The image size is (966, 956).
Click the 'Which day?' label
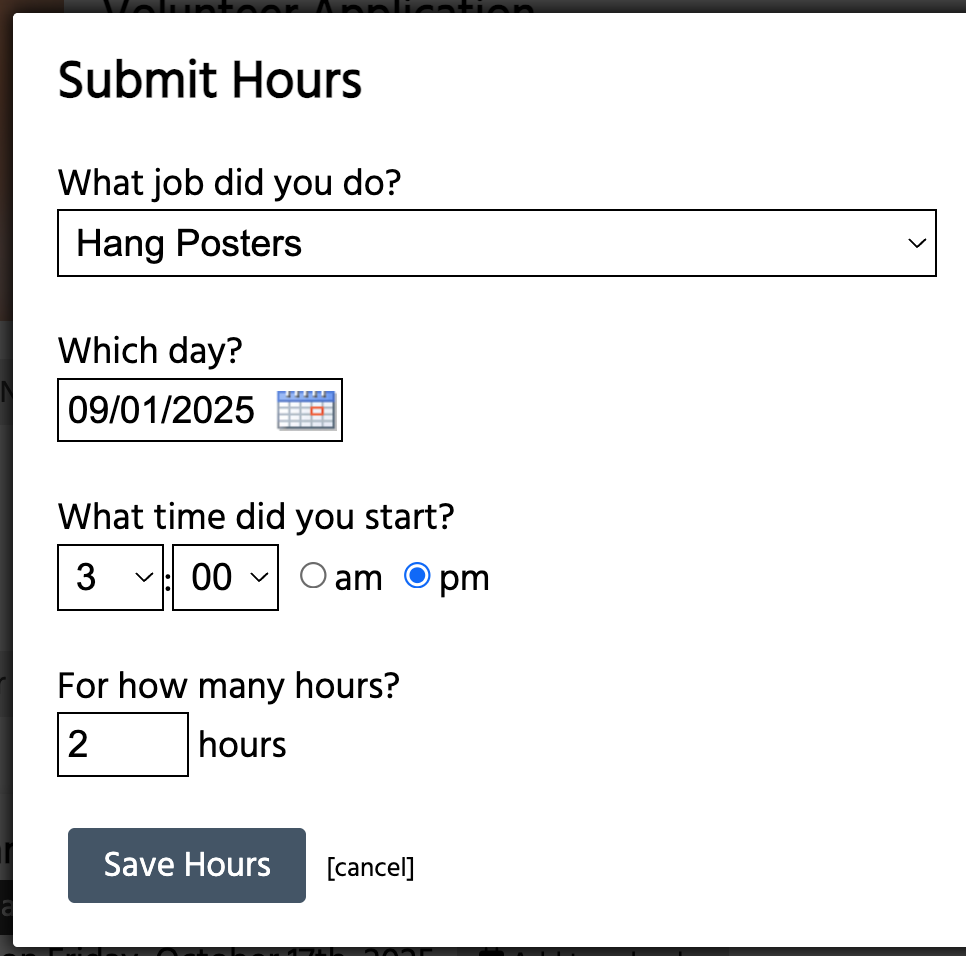[150, 350]
